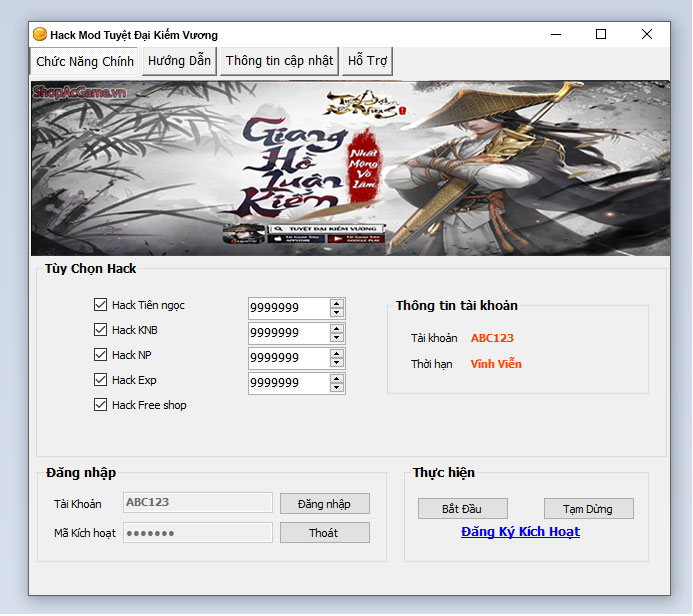Screen dimensions: 693x616
Task: Open the Hướng Dẫn tab
Action: pos(179,61)
